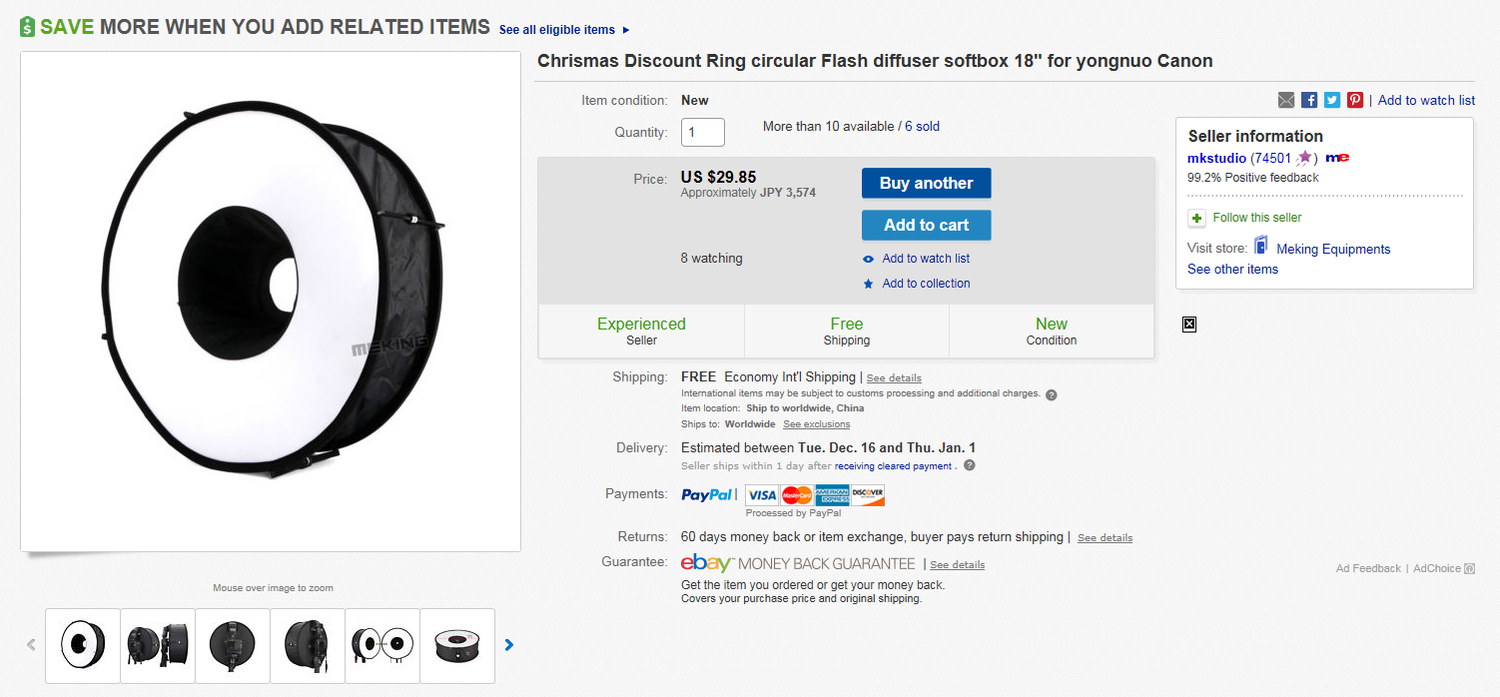1500x697 pixels.
Task: Expand See all eligible items arrow
Action: pyautogui.click(x=626, y=30)
